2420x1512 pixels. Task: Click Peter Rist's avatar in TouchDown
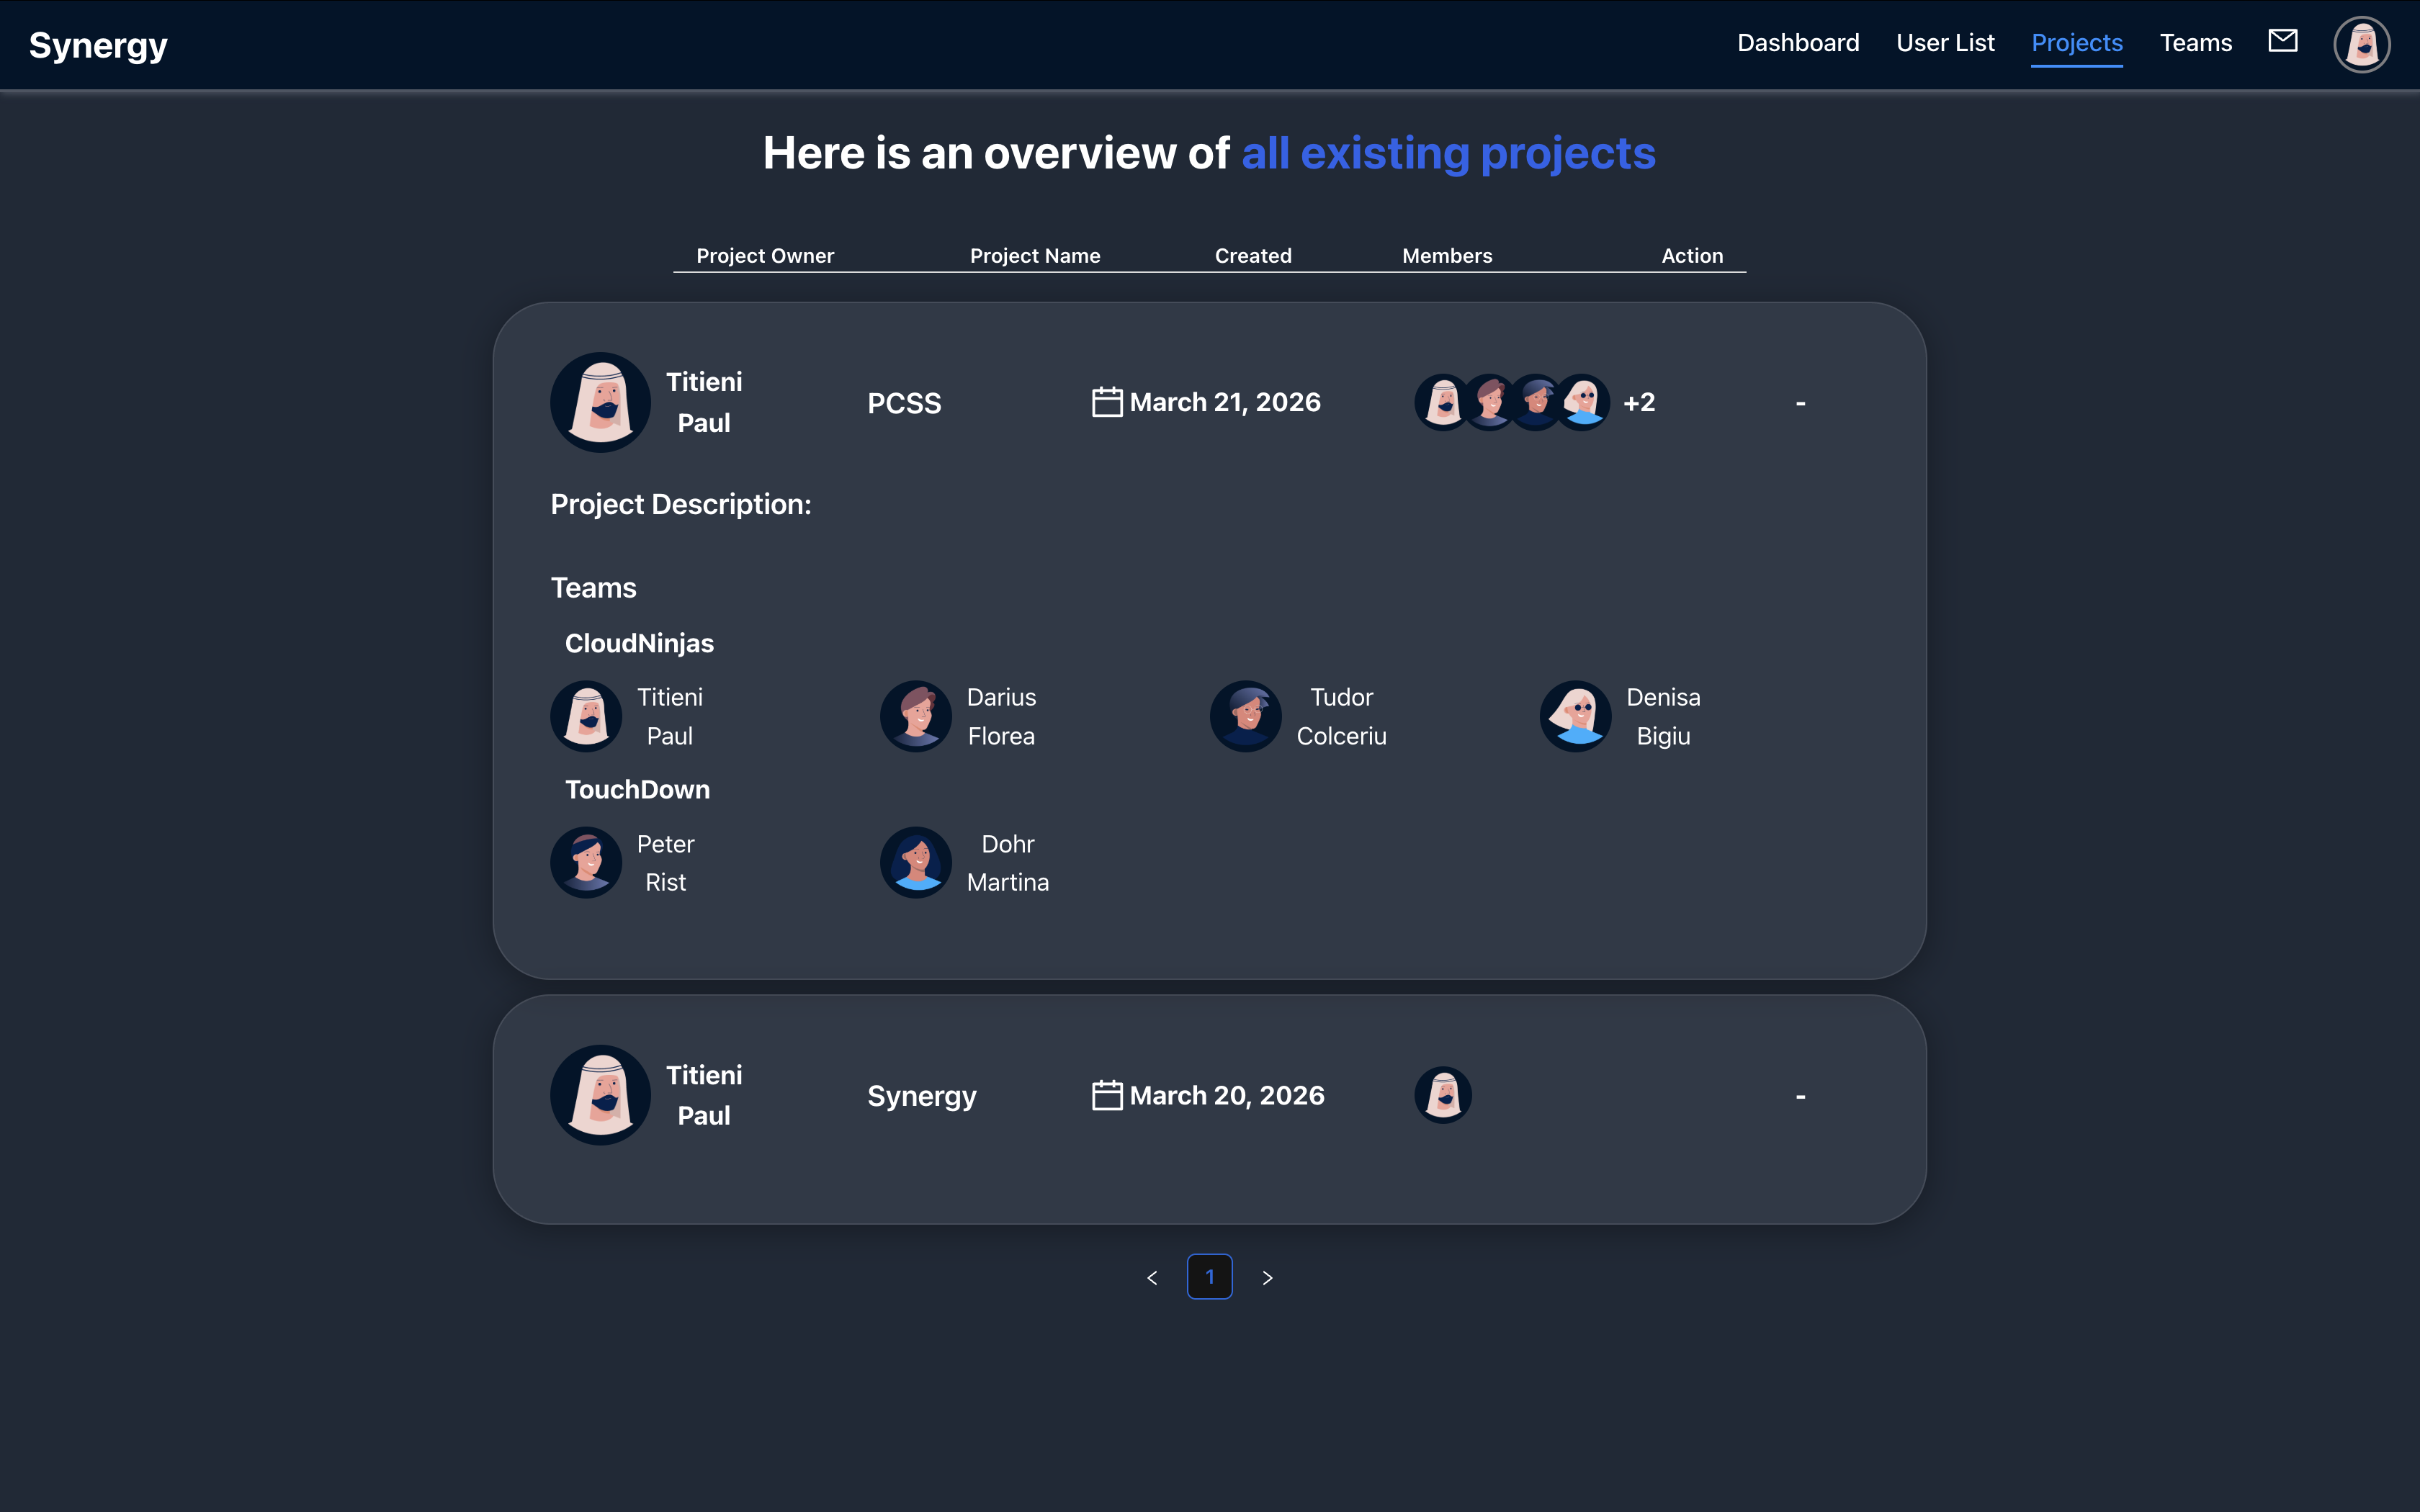586,862
